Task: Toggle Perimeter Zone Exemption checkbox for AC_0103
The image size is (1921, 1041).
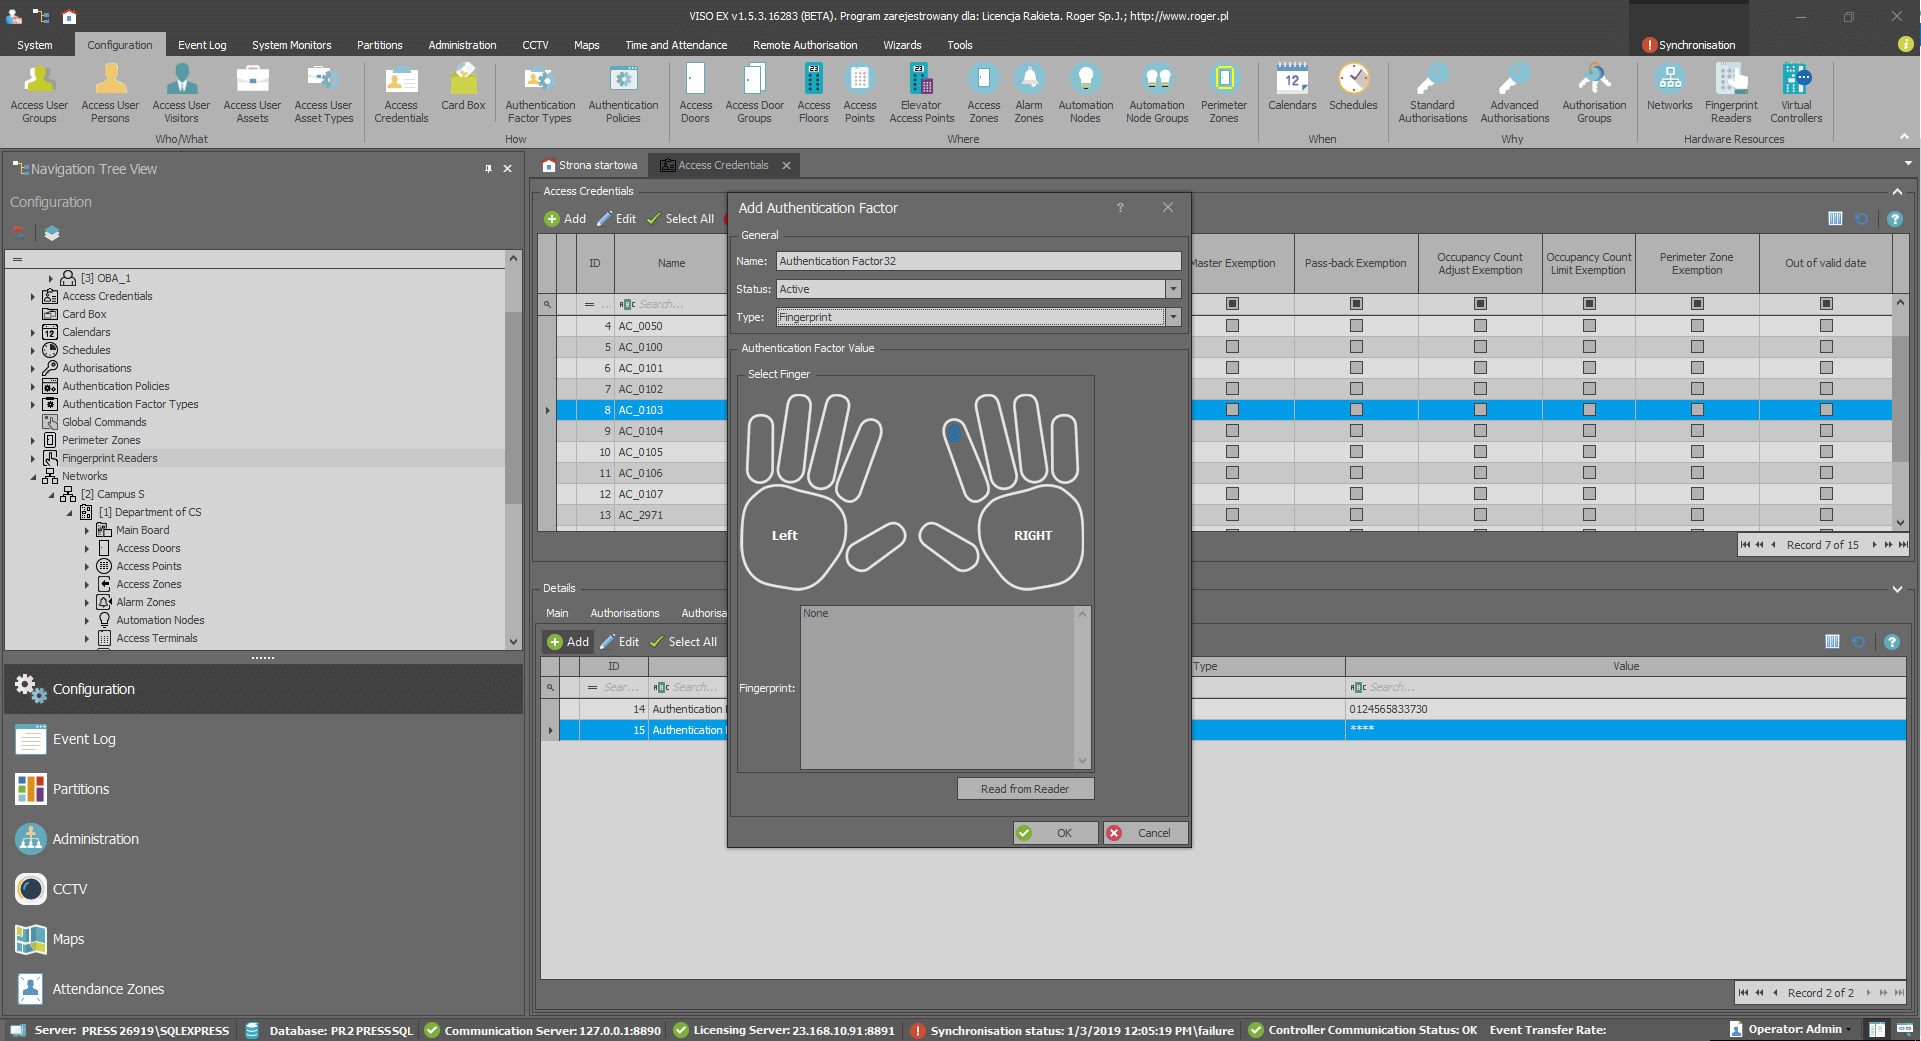Action: (1697, 410)
